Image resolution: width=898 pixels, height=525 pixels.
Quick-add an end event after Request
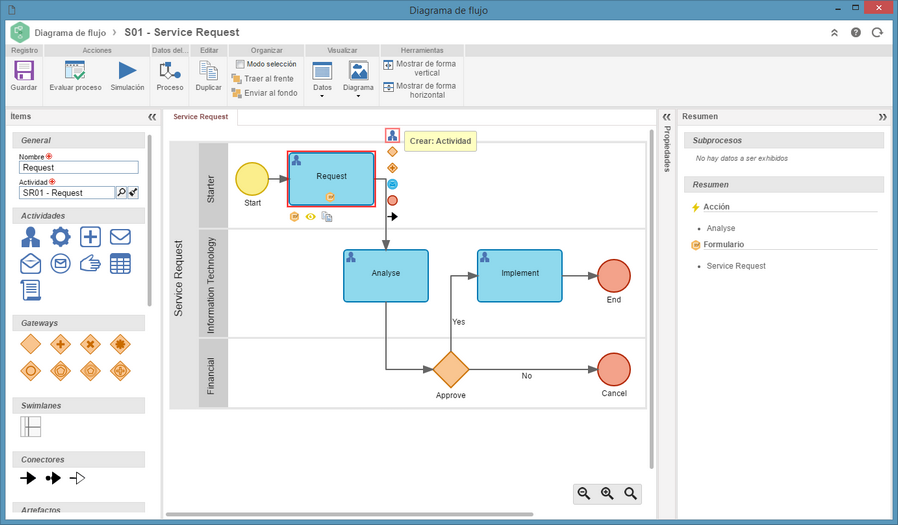392,200
